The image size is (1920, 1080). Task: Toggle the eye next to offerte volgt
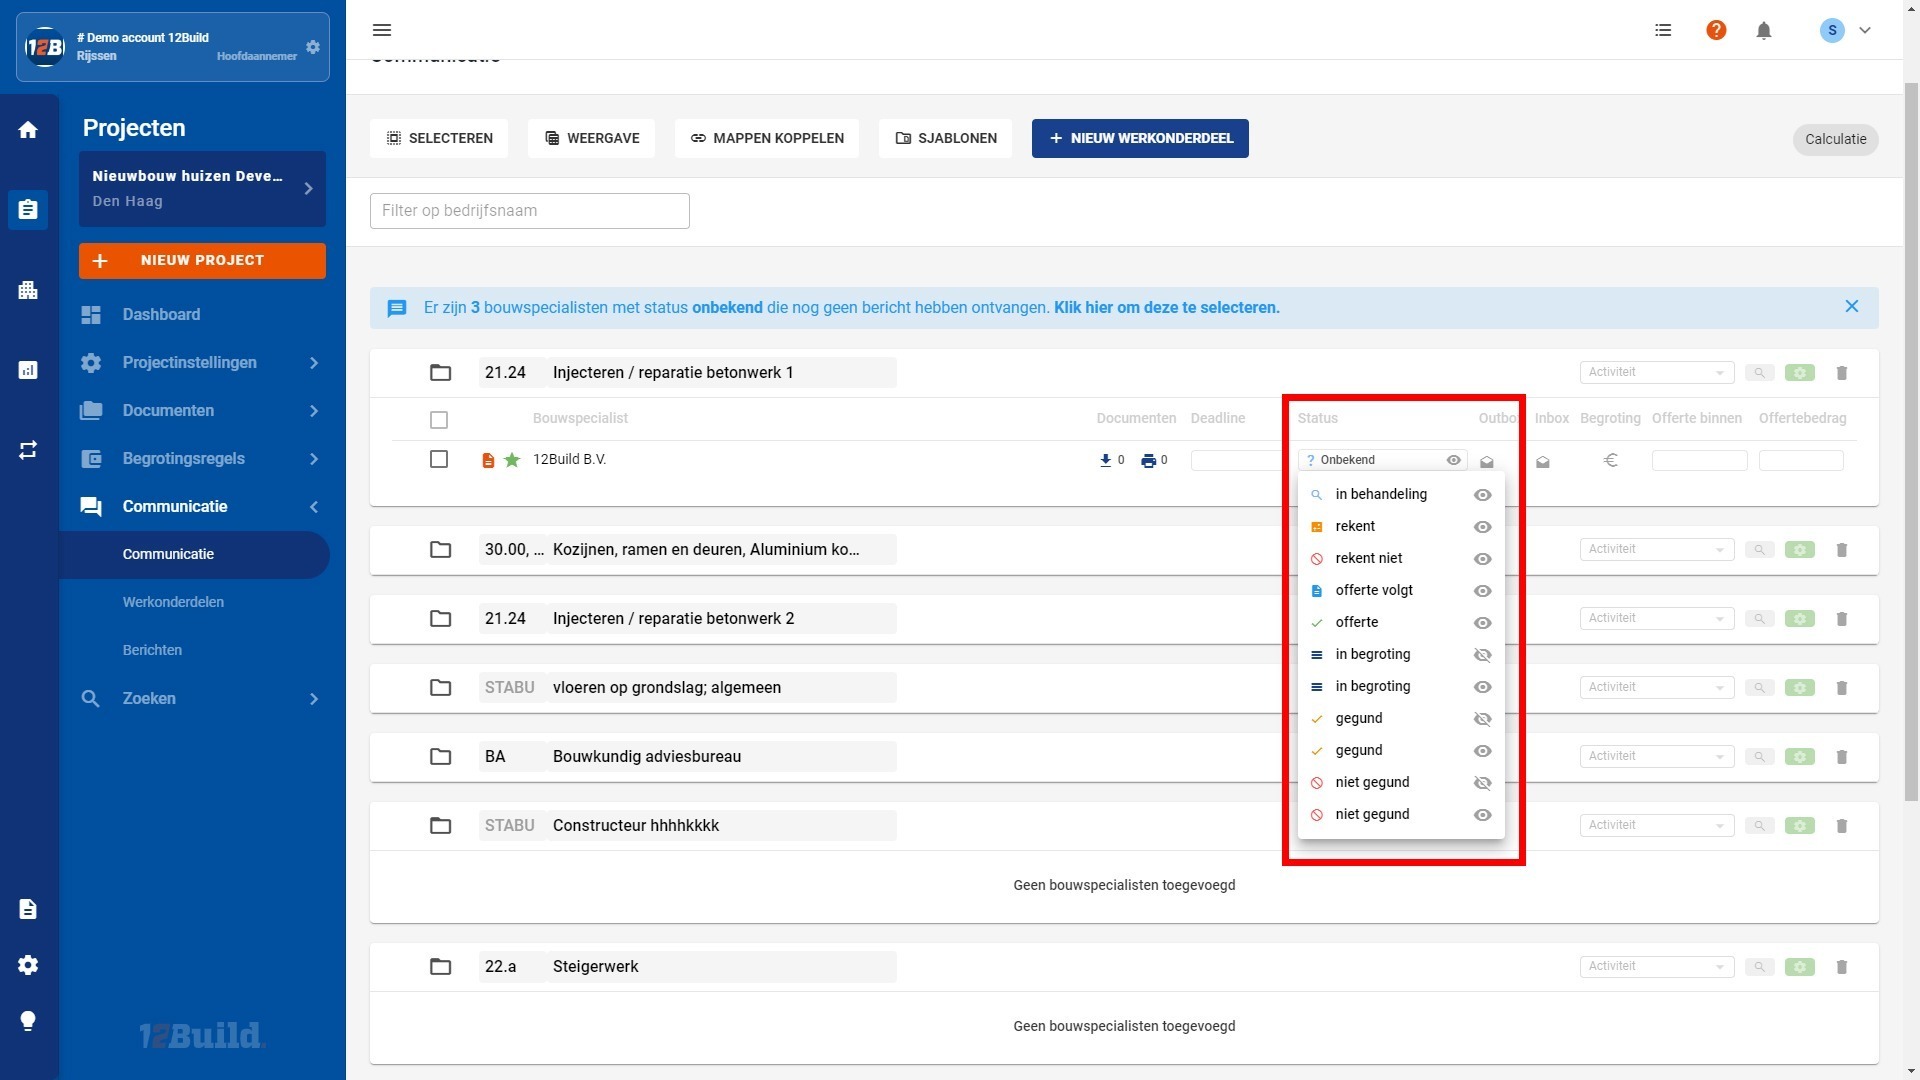[1483, 591]
